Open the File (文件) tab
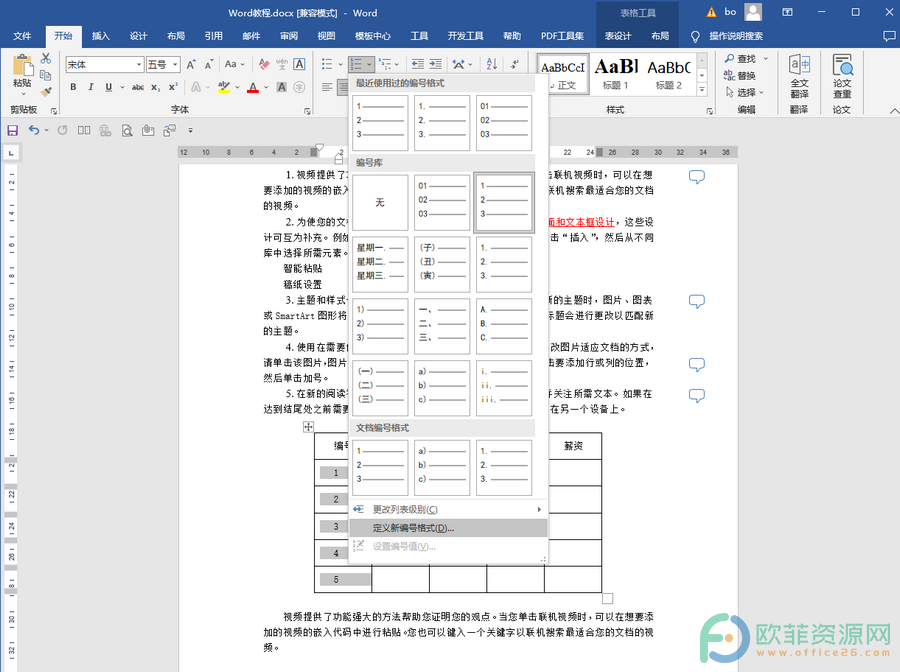This screenshot has width=900, height=672. tap(22, 36)
